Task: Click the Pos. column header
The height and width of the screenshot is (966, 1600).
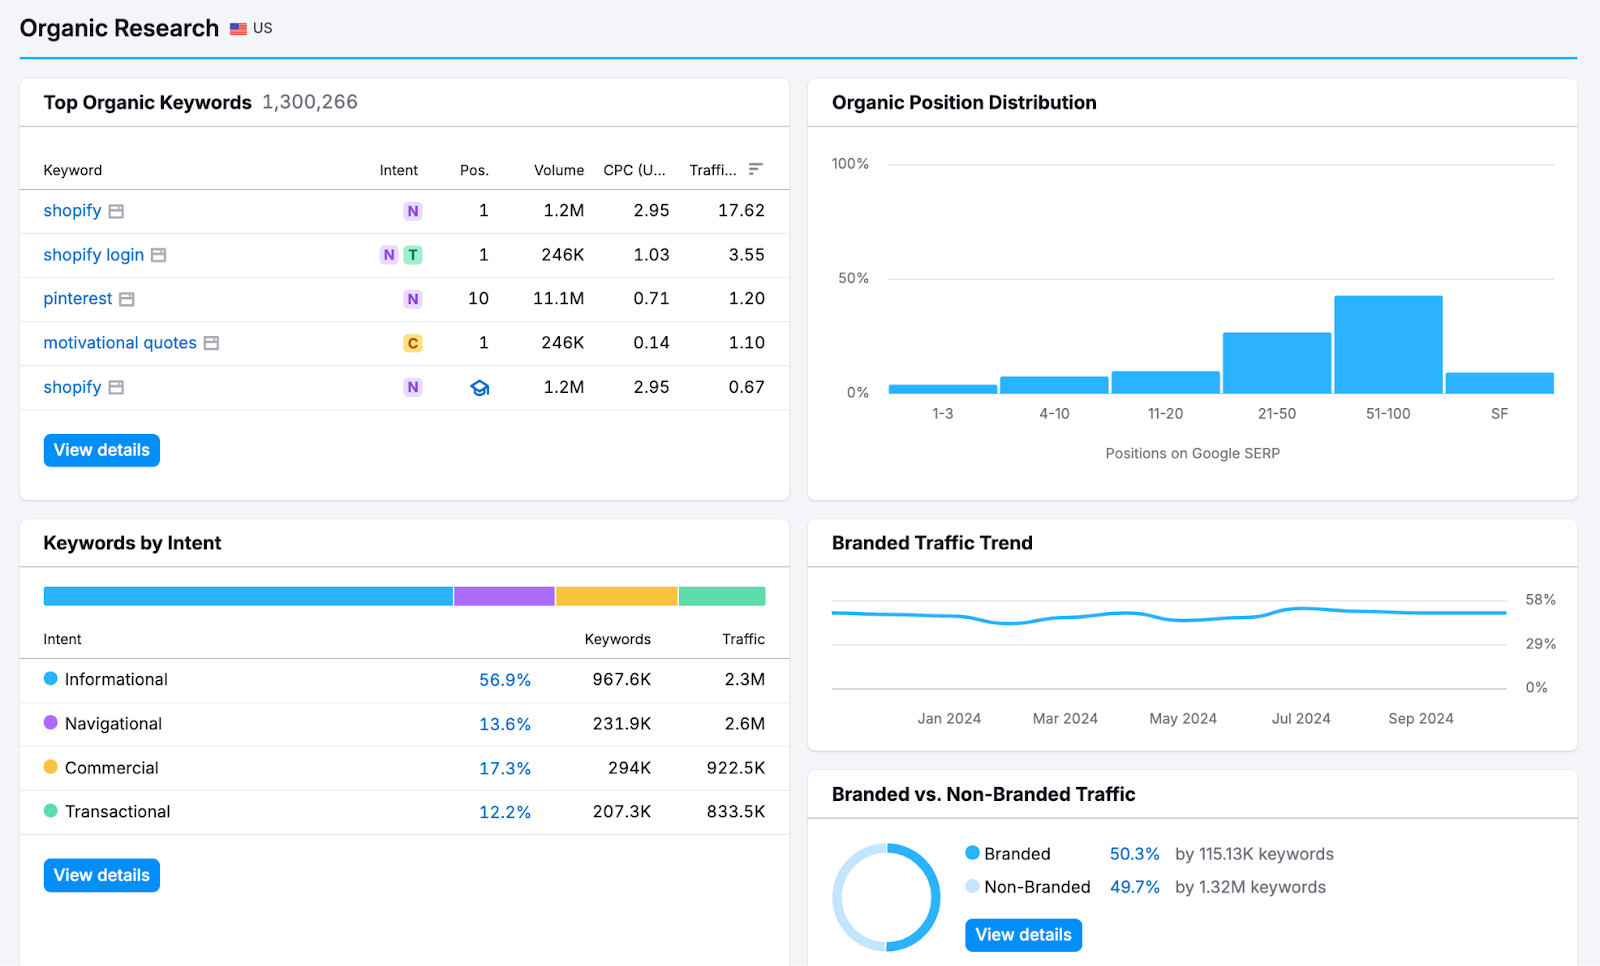Action: (x=474, y=170)
